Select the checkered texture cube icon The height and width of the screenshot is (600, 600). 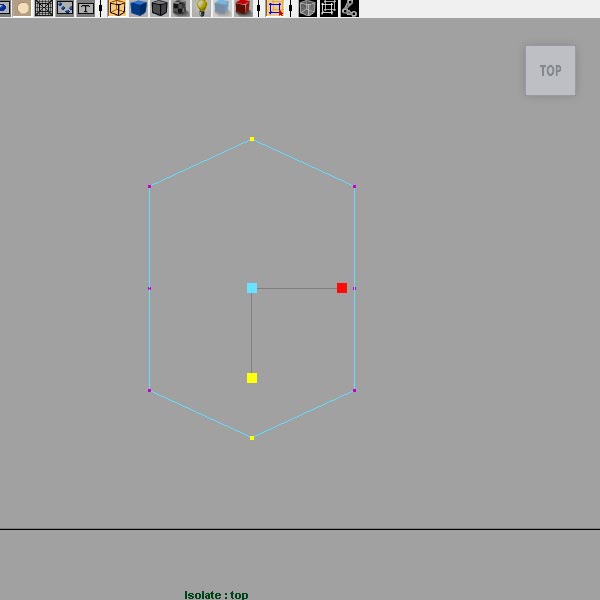click(x=180, y=8)
